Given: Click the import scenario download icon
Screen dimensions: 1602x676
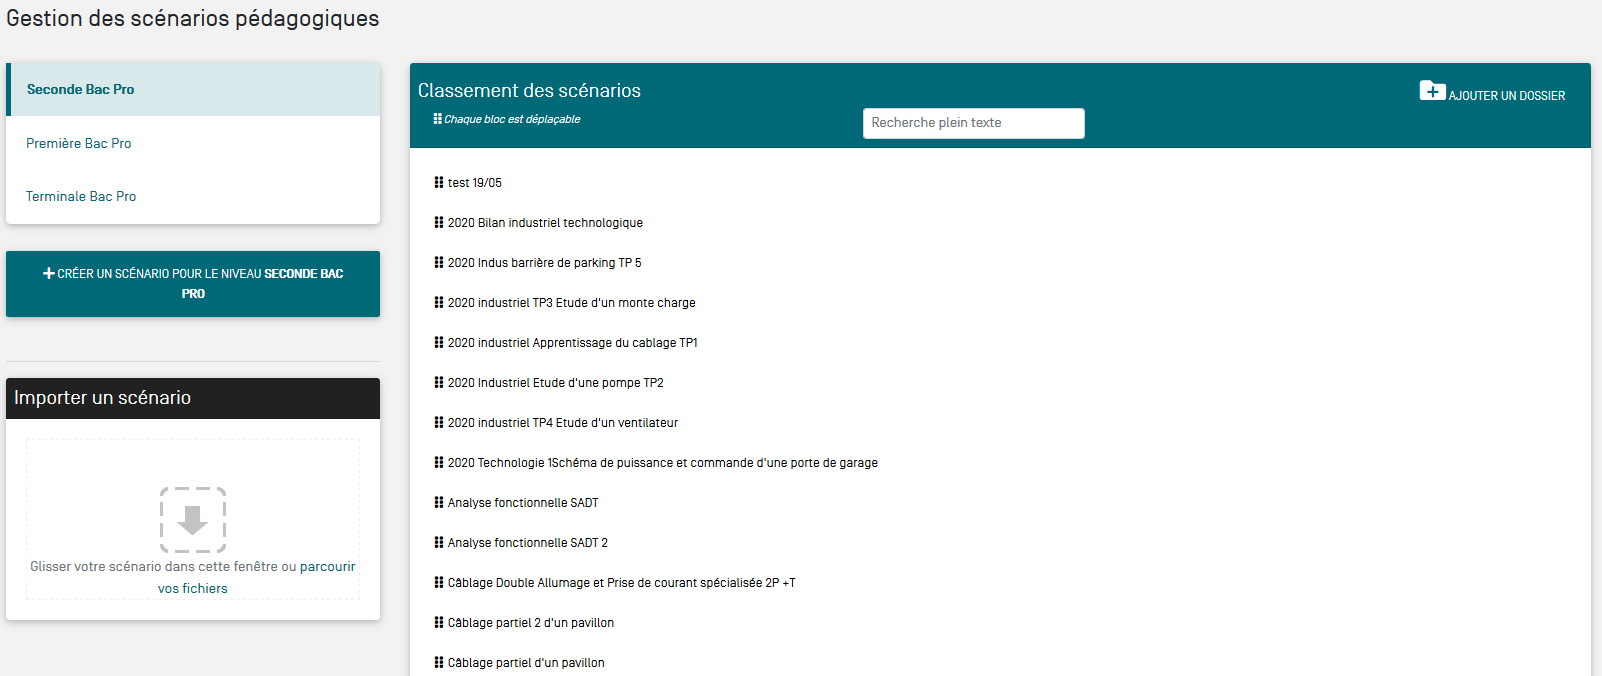Looking at the screenshot, I should (193, 520).
